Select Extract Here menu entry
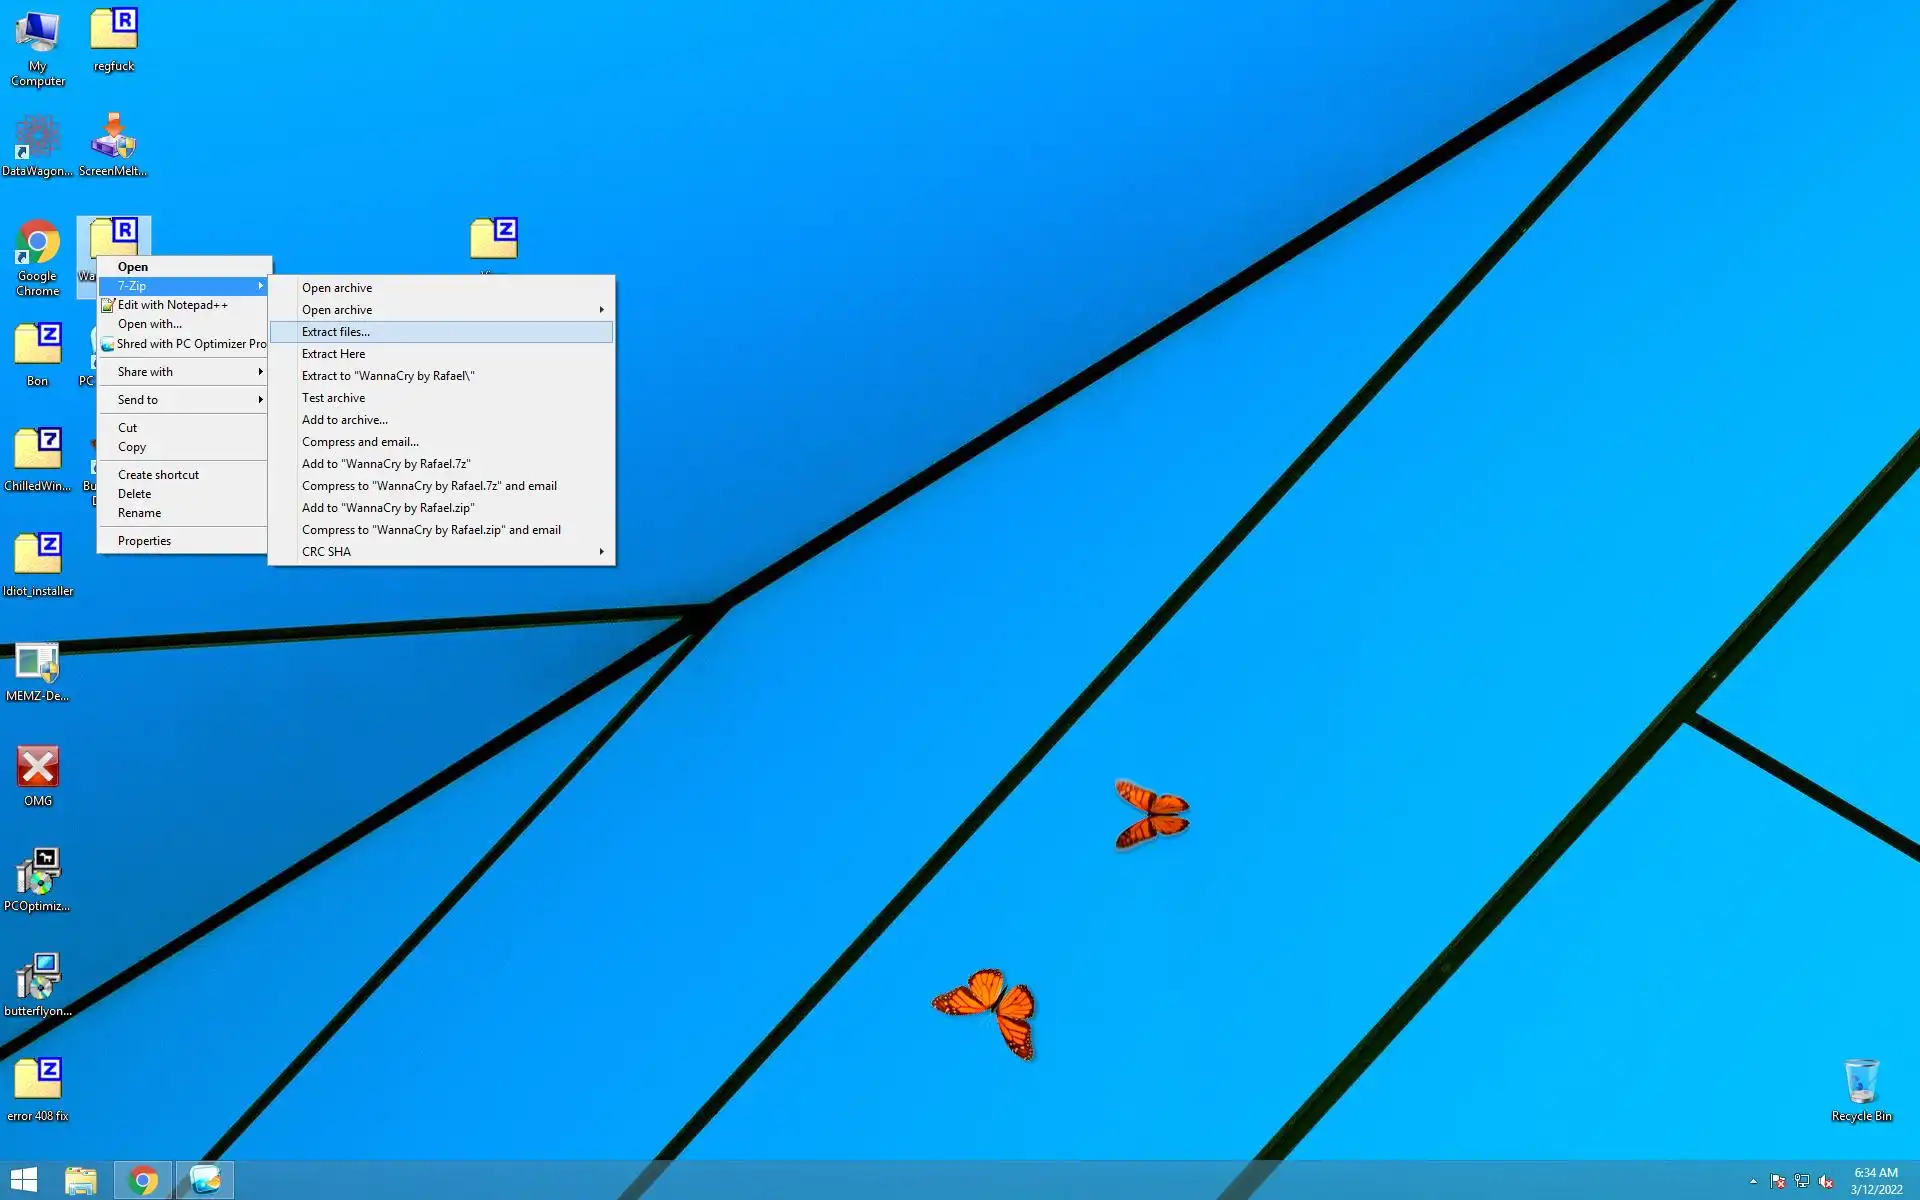Screen dimensions: 1920x1200 [x=334, y=354]
